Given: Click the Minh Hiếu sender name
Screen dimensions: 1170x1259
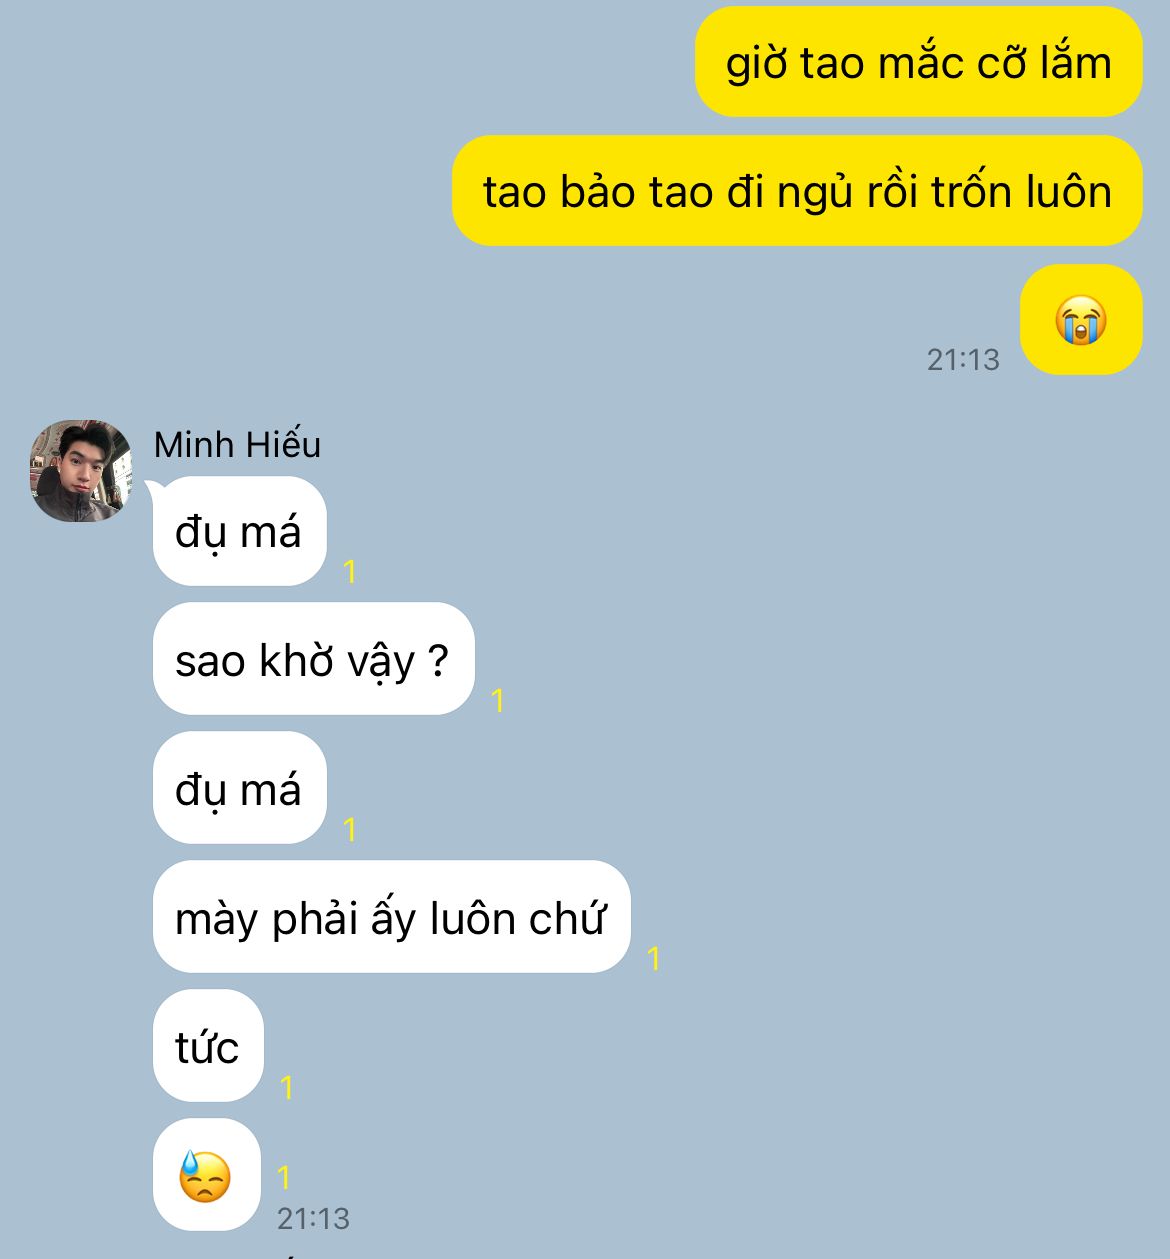Looking at the screenshot, I should (x=237, y=444).
